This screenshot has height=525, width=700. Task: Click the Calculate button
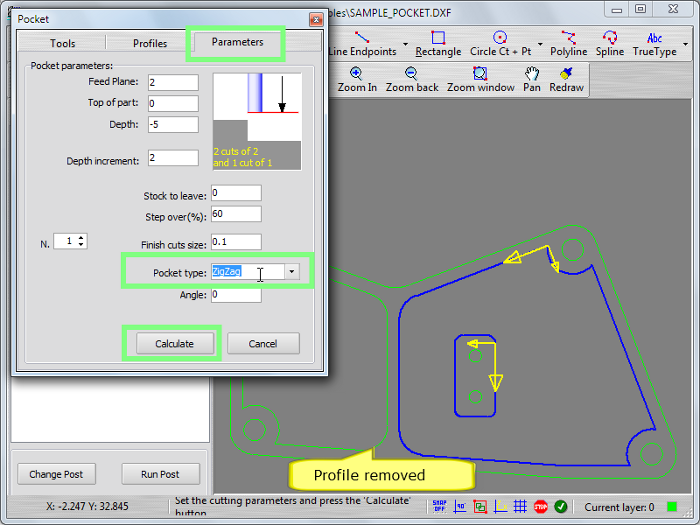(174, 343)
